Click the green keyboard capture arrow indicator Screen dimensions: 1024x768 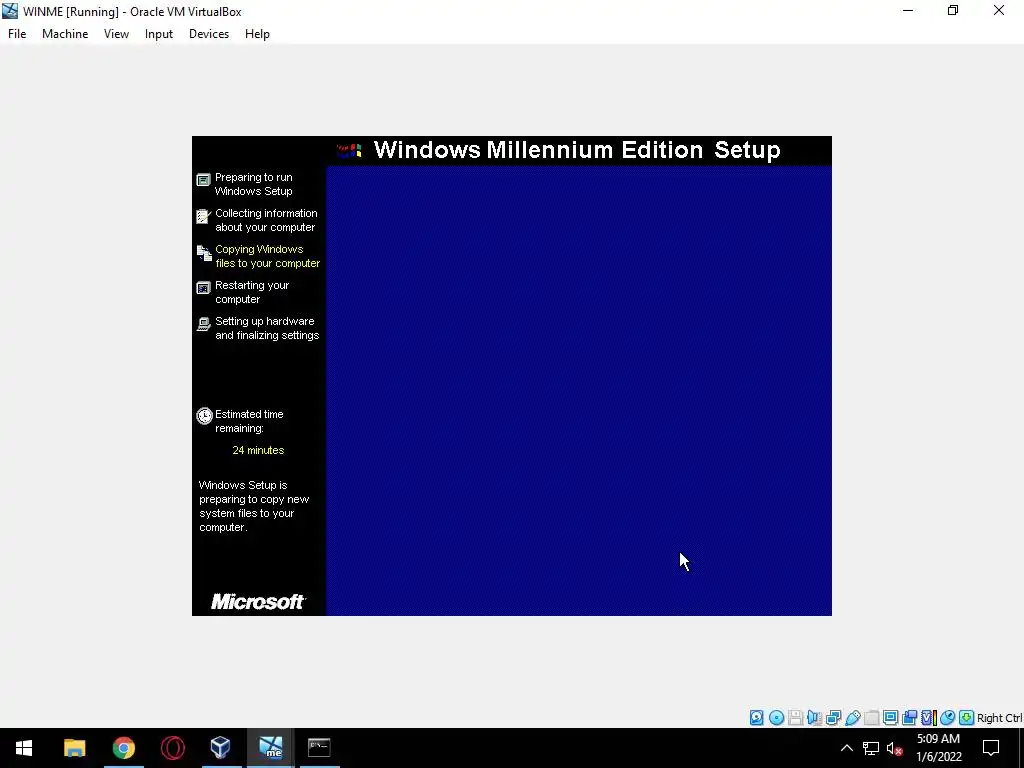(x=966, y=718)
